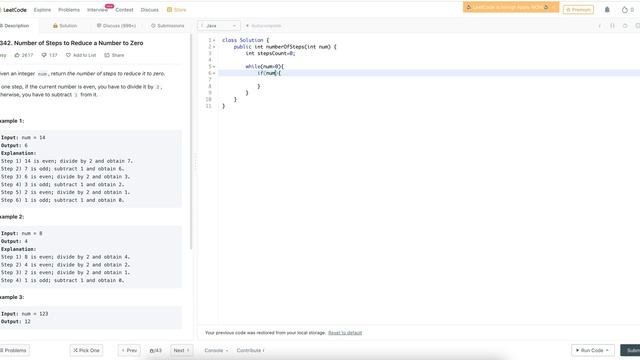Open the Interview nav item
Screen dimensions: 640x360
coord(98,10)
